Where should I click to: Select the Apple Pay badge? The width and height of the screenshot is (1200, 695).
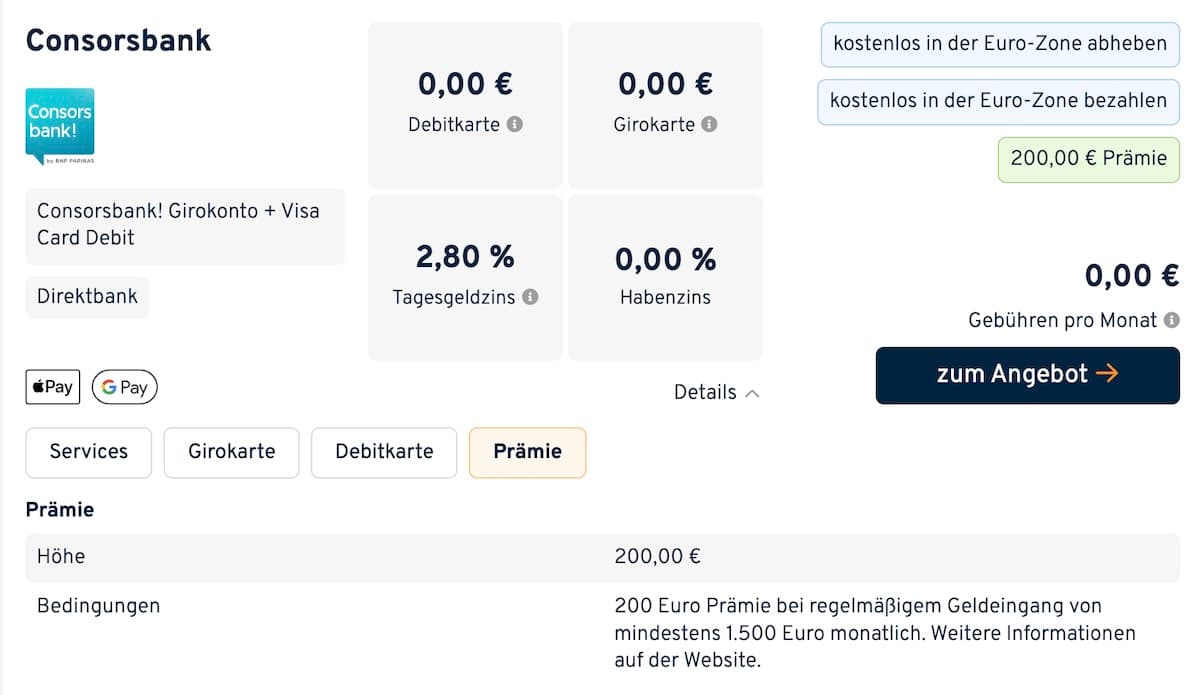point(52,387)
